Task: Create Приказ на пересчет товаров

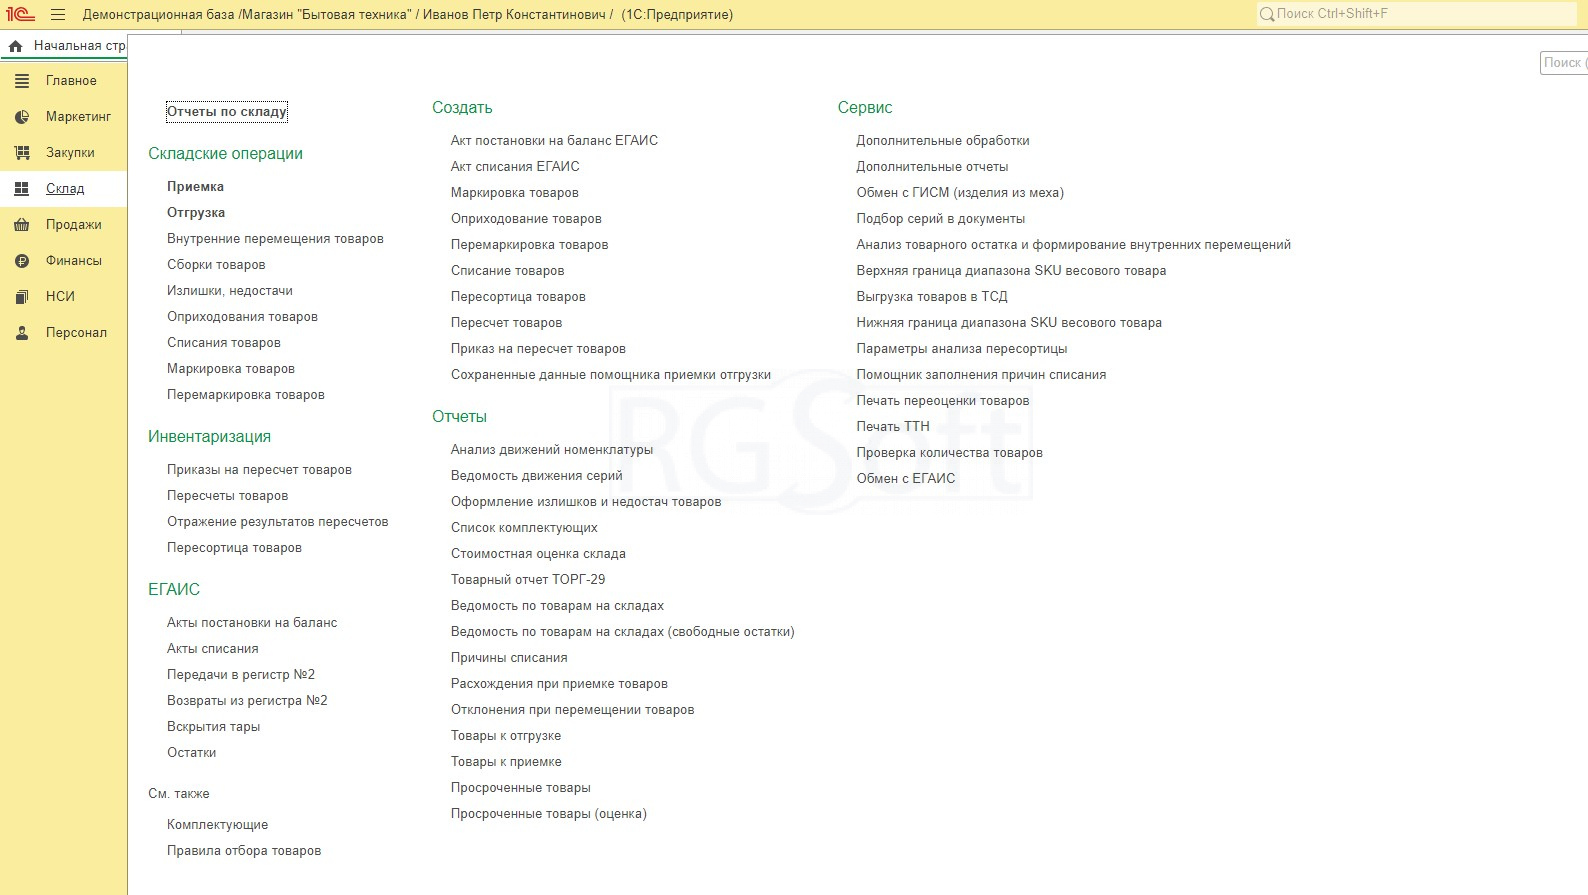Action: 538,349
